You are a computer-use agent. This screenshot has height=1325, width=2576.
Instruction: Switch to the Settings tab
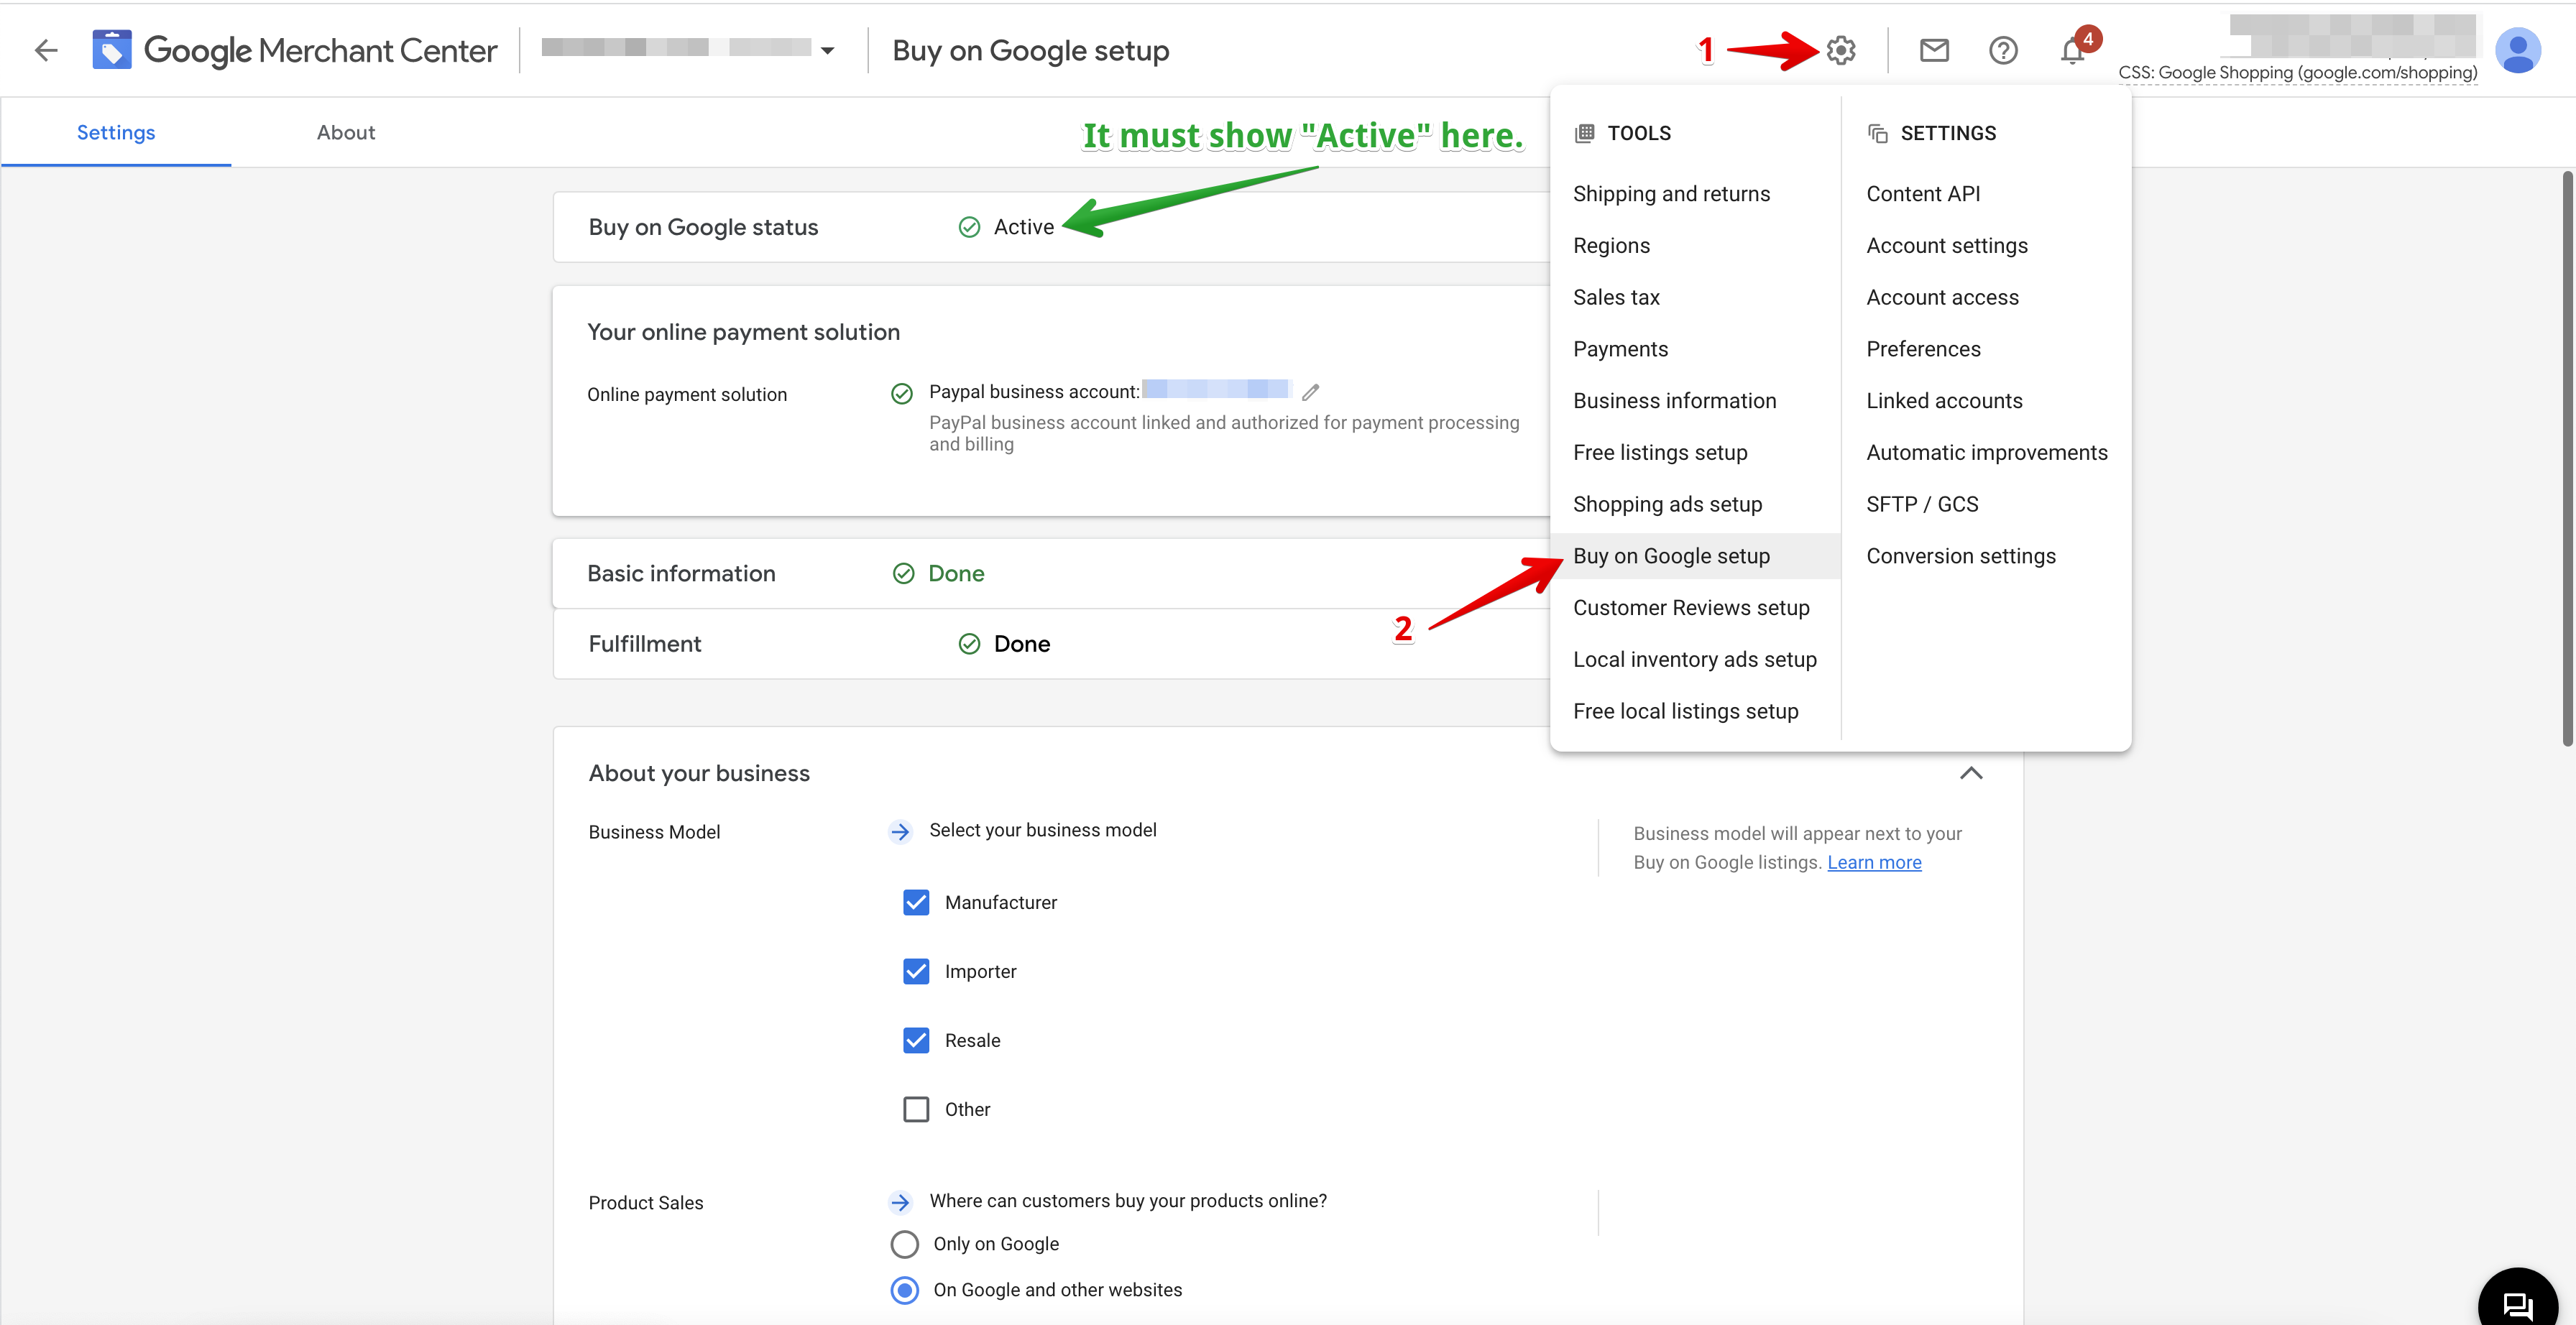[x=116, y=132]
